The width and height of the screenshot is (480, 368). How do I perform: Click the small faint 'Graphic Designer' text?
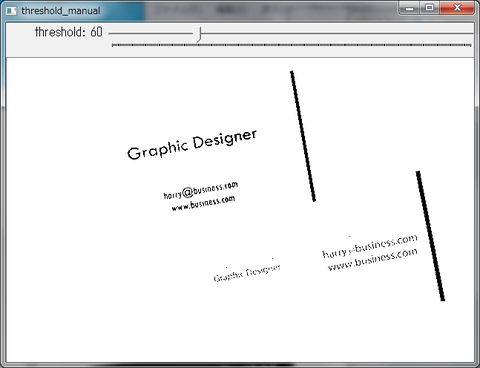247,273
